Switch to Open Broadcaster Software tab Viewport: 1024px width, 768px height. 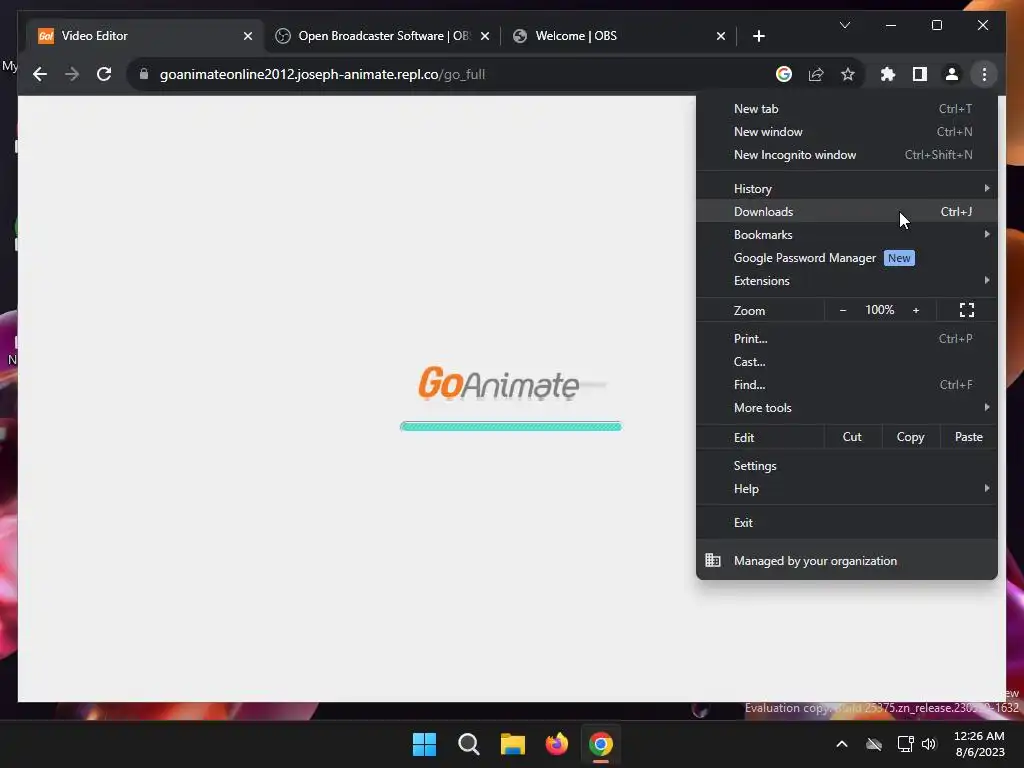[384, 36]
